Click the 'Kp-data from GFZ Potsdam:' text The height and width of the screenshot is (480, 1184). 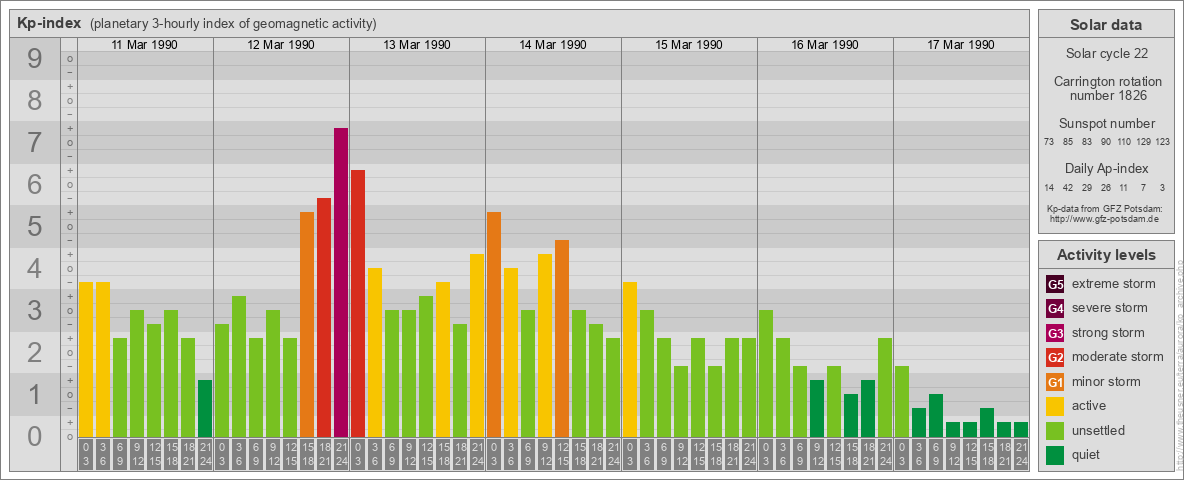coord(1103,208)
